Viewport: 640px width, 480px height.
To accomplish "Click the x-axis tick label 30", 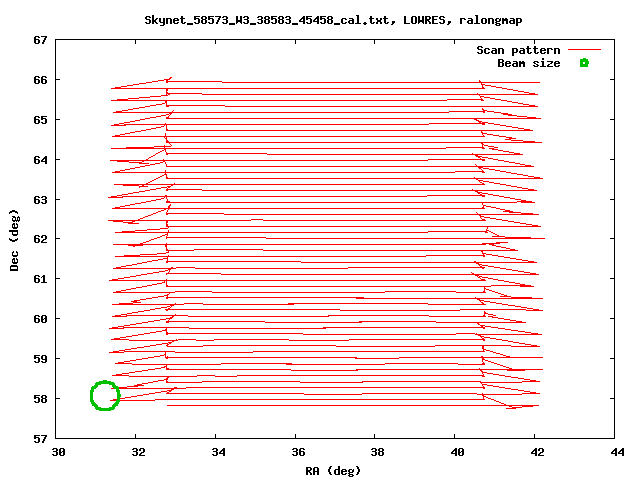I will coord(58,452).
